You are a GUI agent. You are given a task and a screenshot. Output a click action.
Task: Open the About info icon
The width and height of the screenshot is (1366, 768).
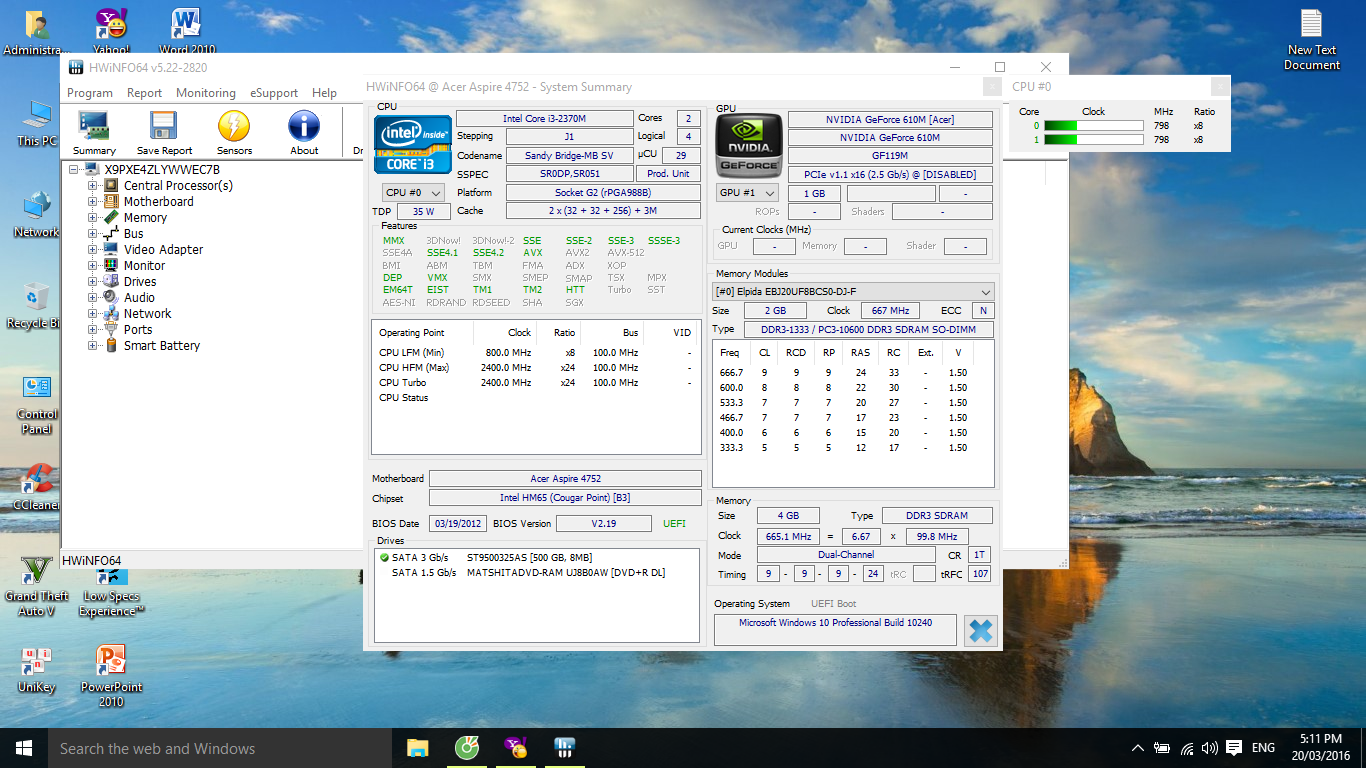pyautogui.click(x=304, y=132)
